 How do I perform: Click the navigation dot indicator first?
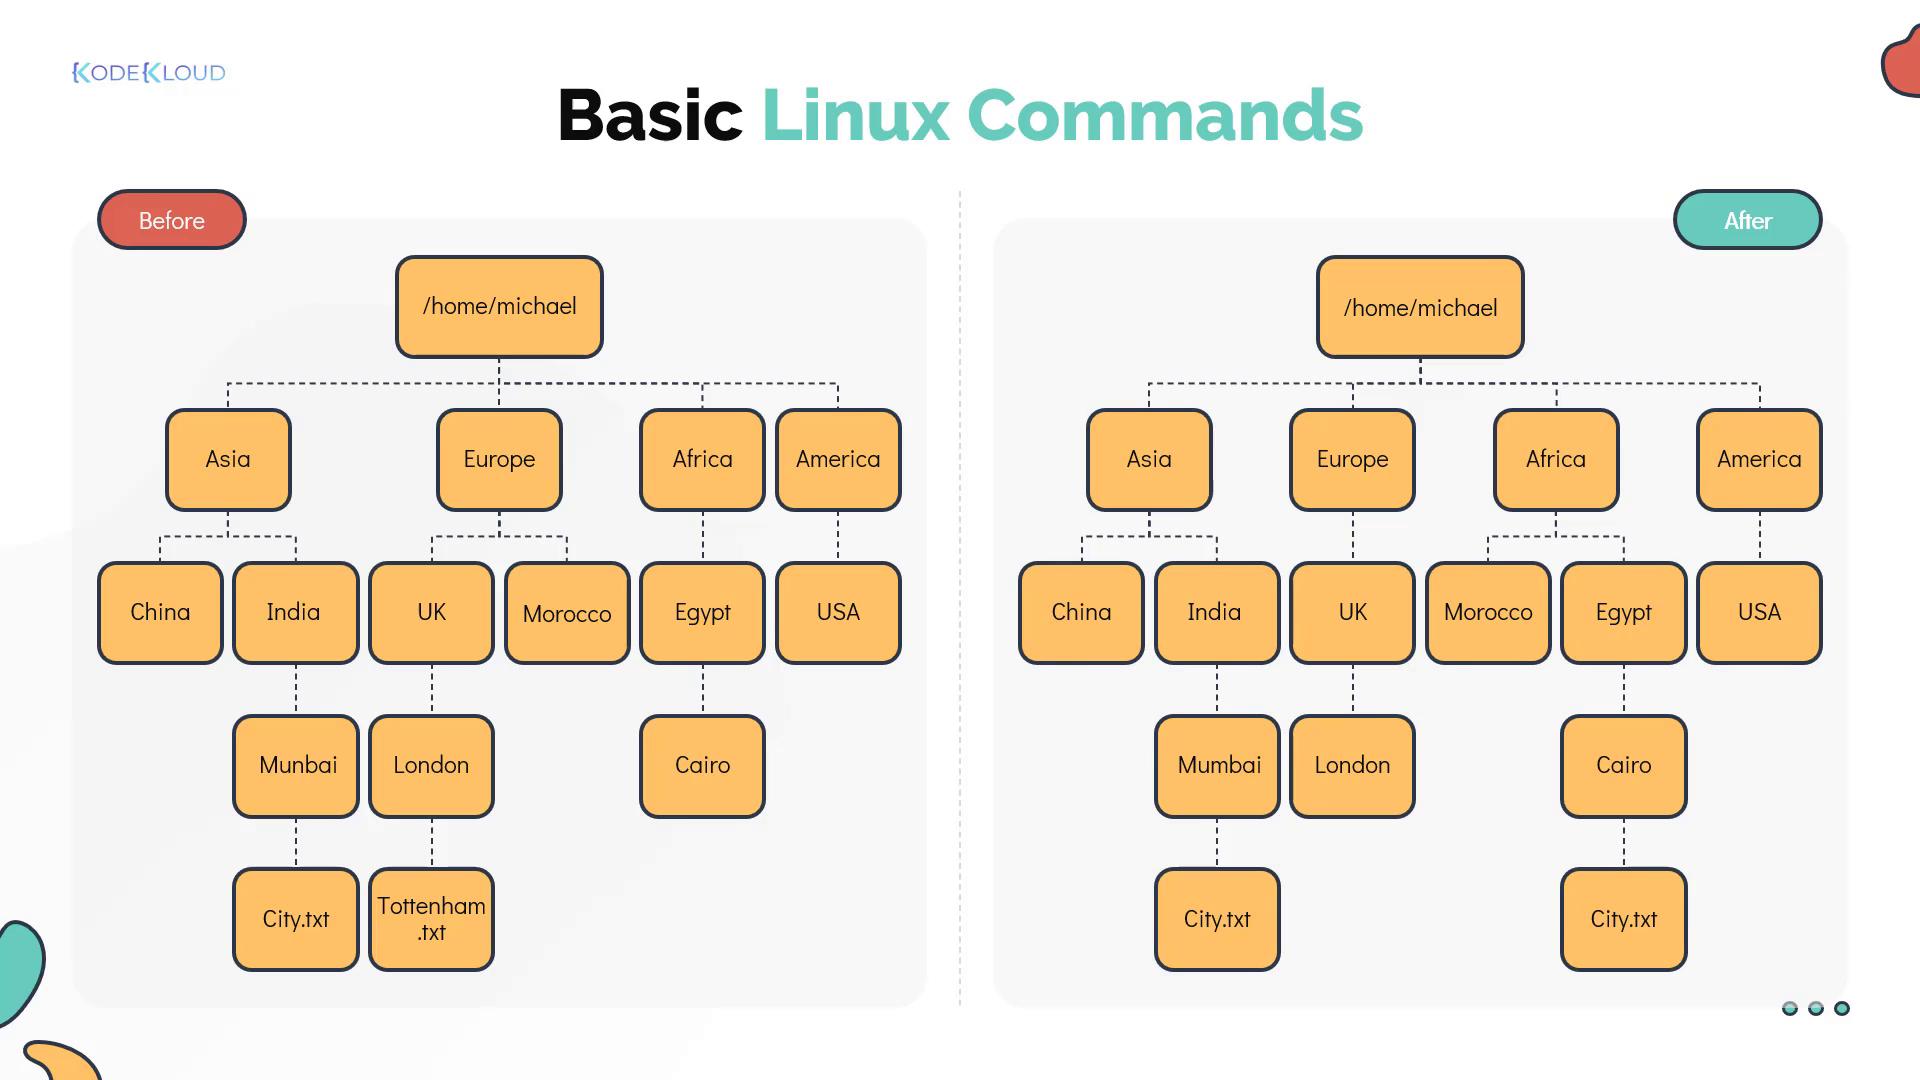click(1791, 1009)
